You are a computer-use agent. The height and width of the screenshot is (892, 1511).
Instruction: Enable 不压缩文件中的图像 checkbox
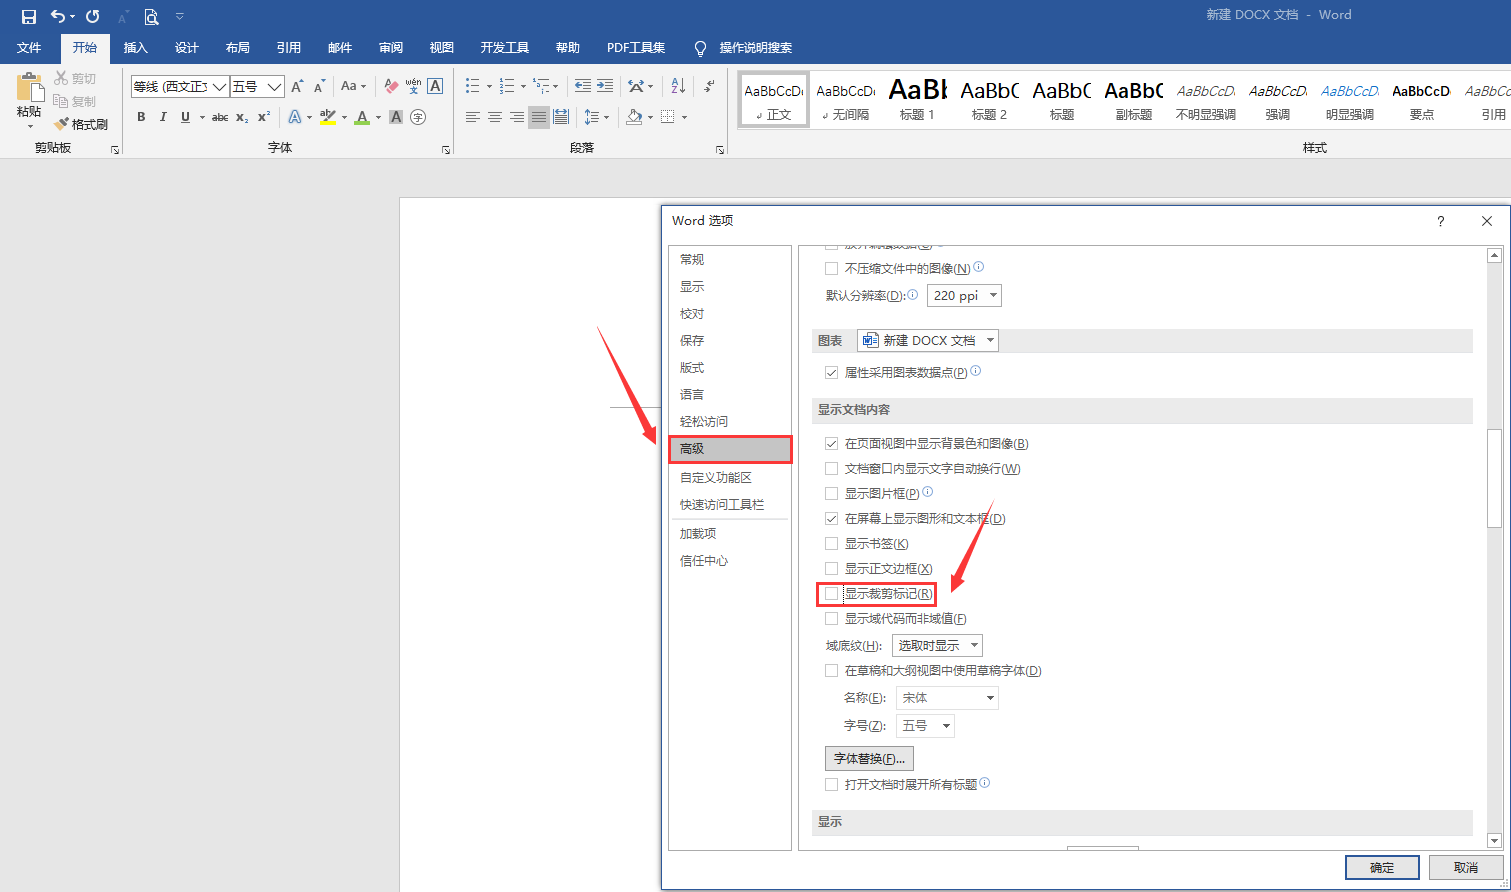click(831, 268)
